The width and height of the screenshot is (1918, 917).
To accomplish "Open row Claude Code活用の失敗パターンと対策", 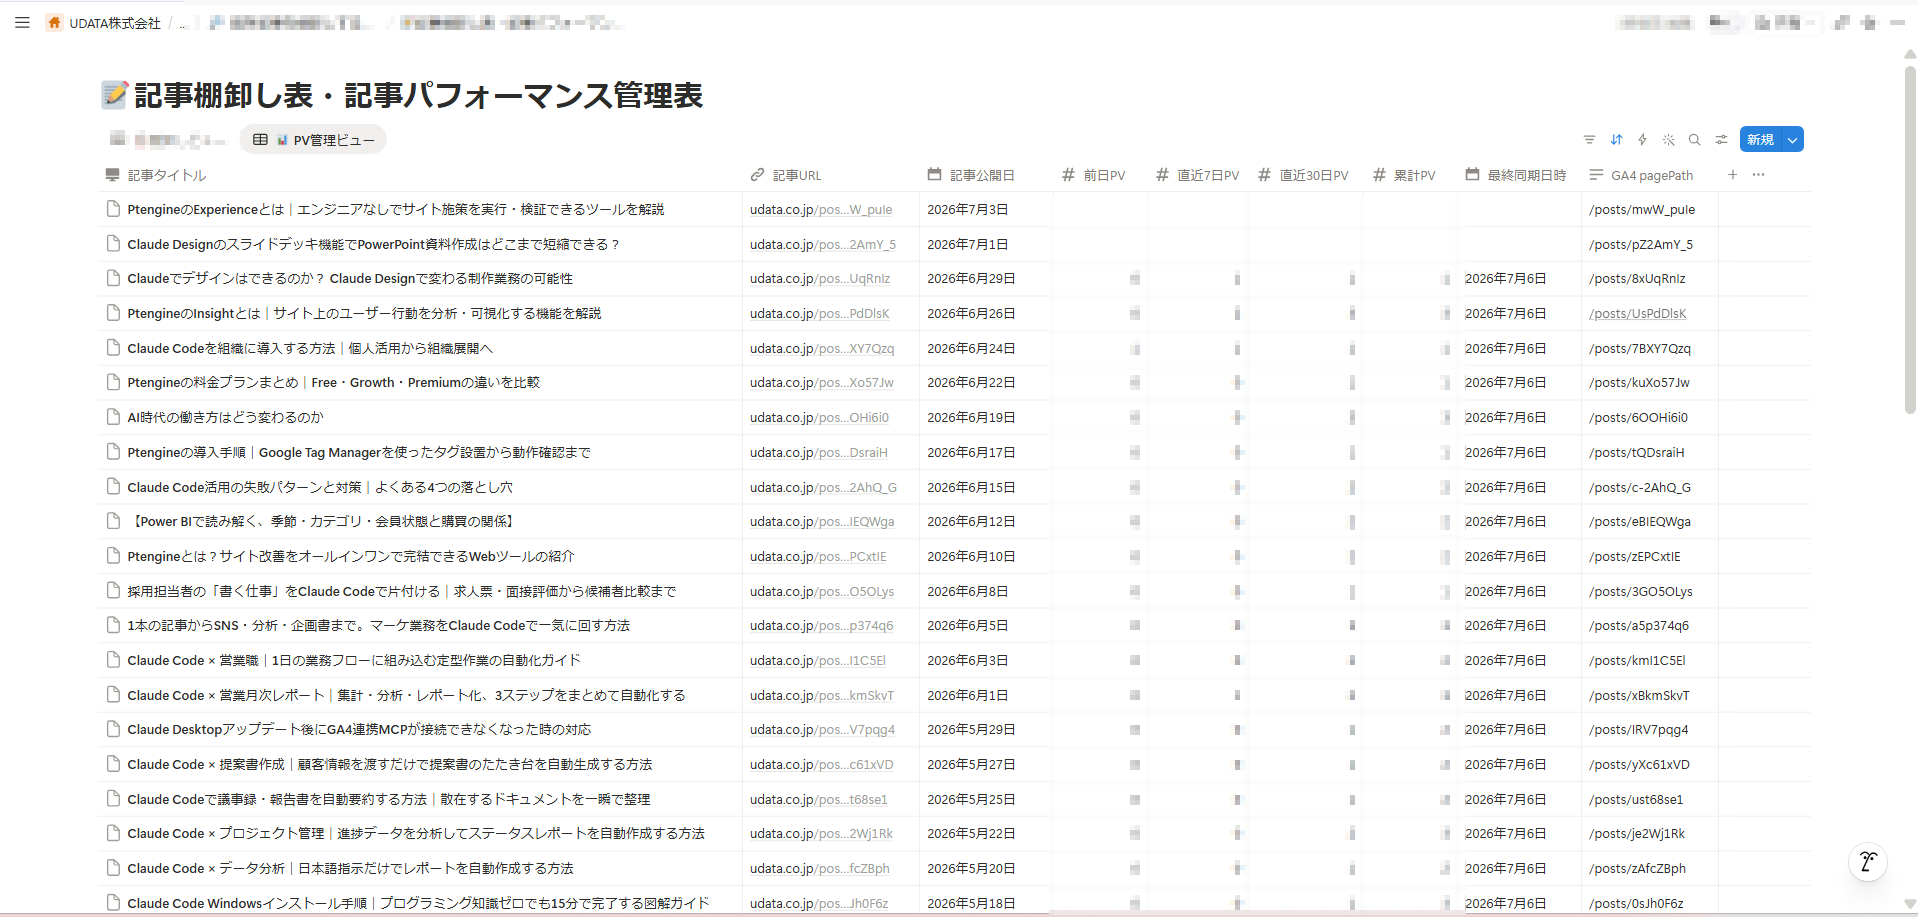I will tap(320, 487).
